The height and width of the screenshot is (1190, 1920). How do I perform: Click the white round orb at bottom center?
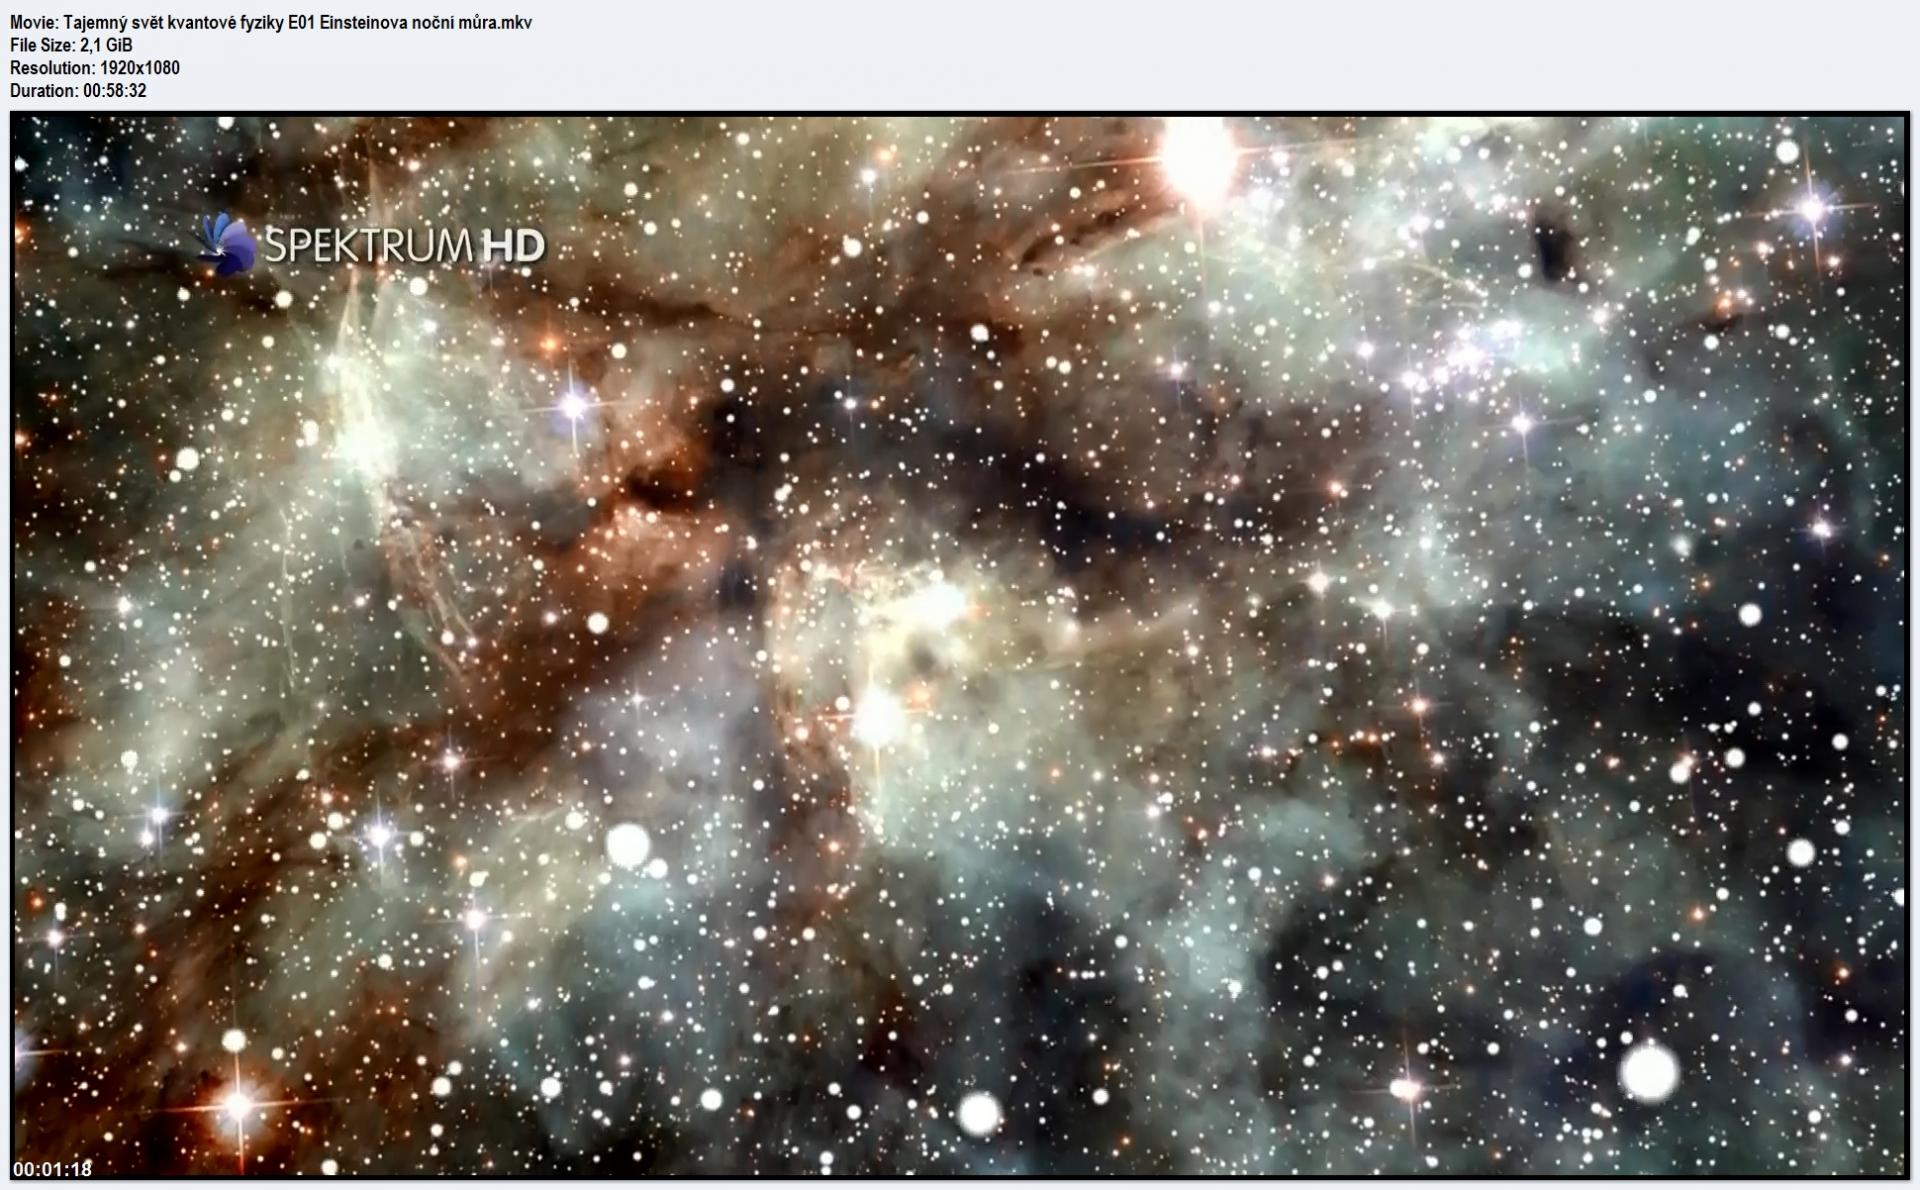979,1113
